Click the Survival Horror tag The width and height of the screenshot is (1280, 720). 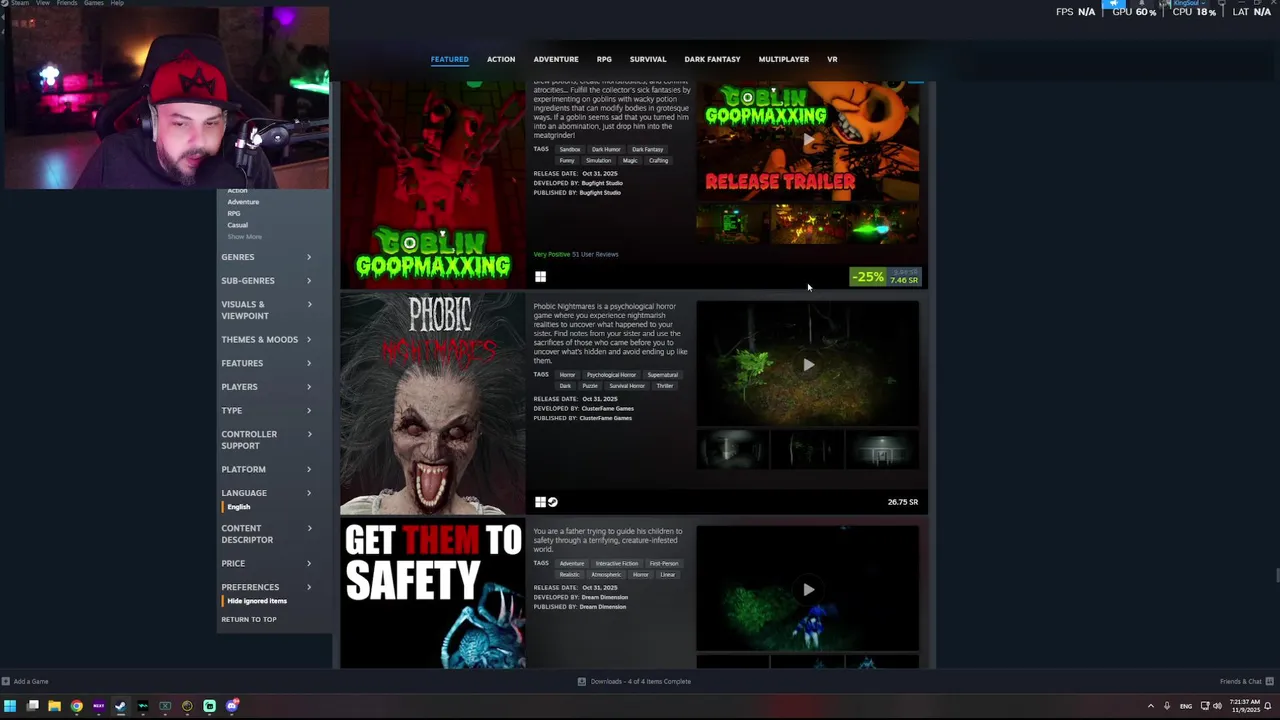pos(627,386)
